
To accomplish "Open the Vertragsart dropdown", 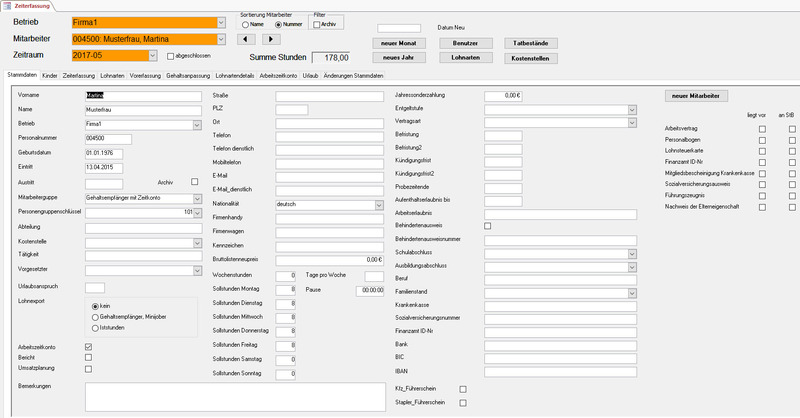I will [x=632, y=122].
